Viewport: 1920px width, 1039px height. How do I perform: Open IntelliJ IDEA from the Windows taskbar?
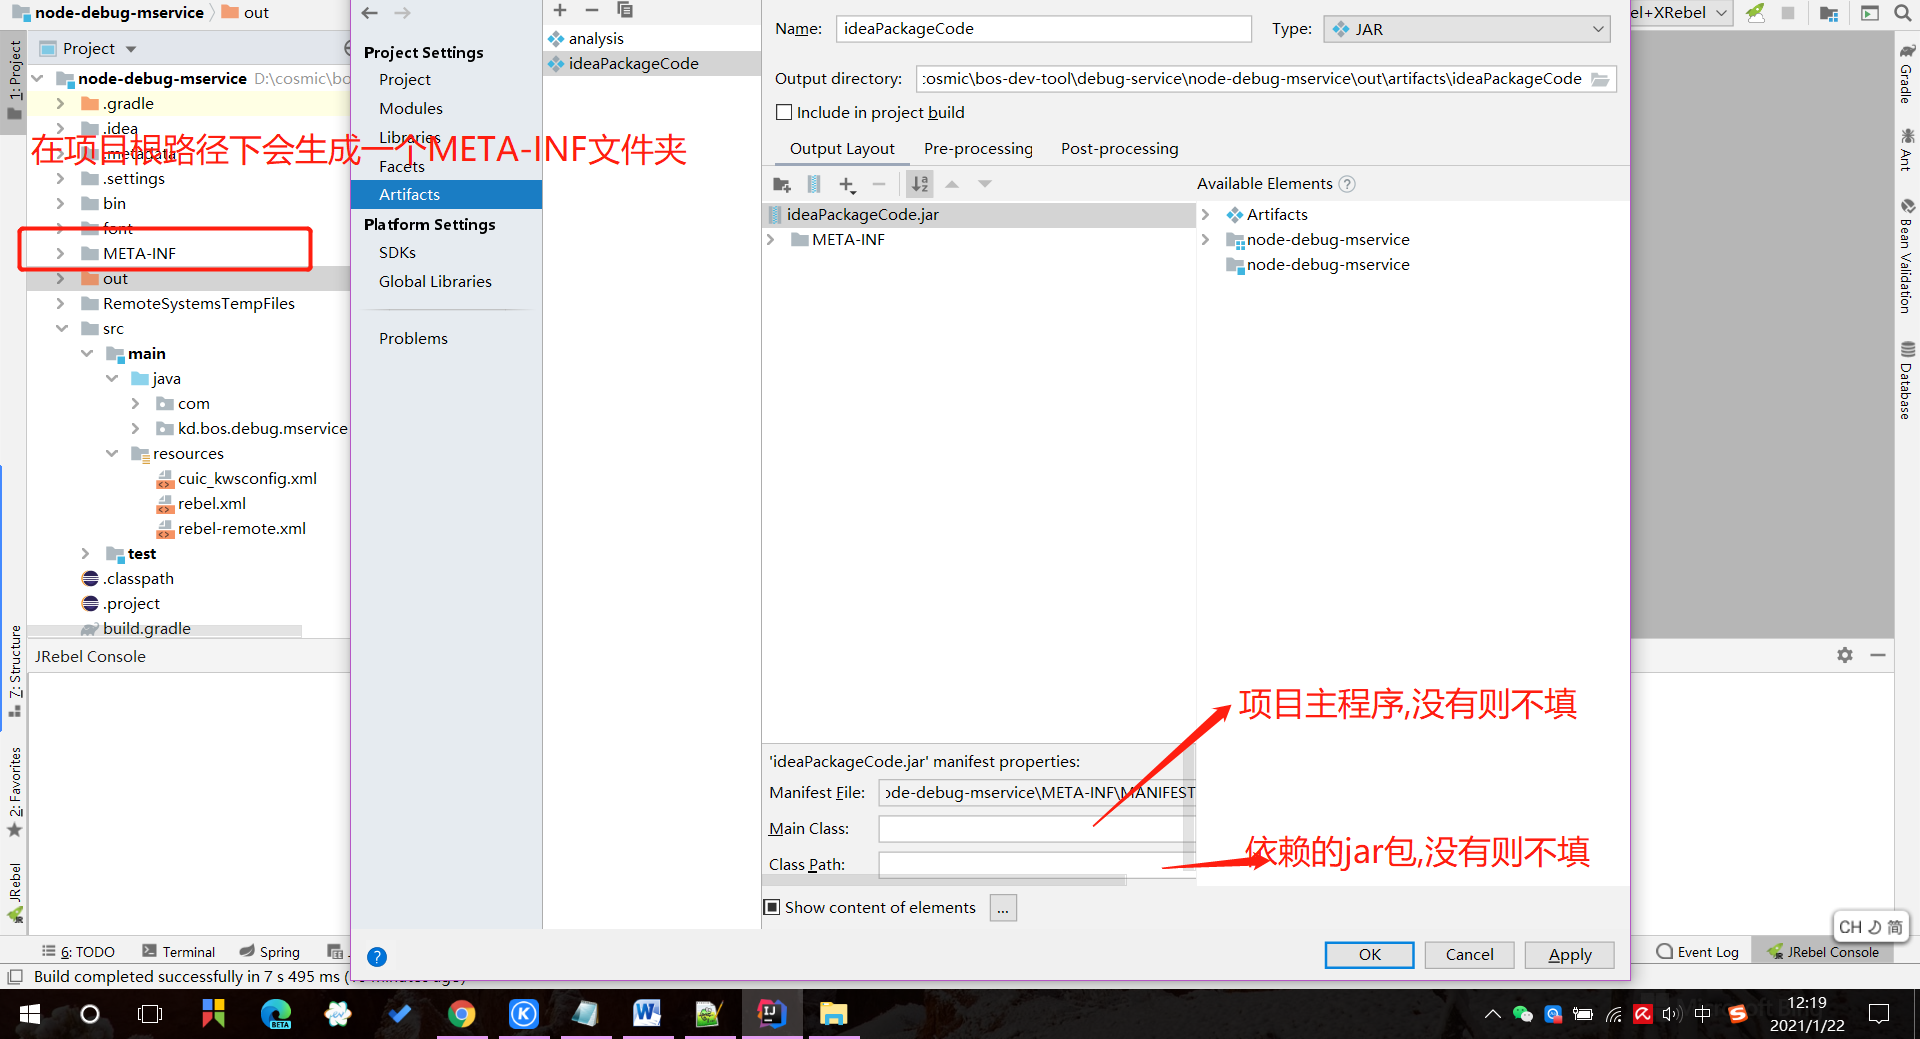point(770,1014)
